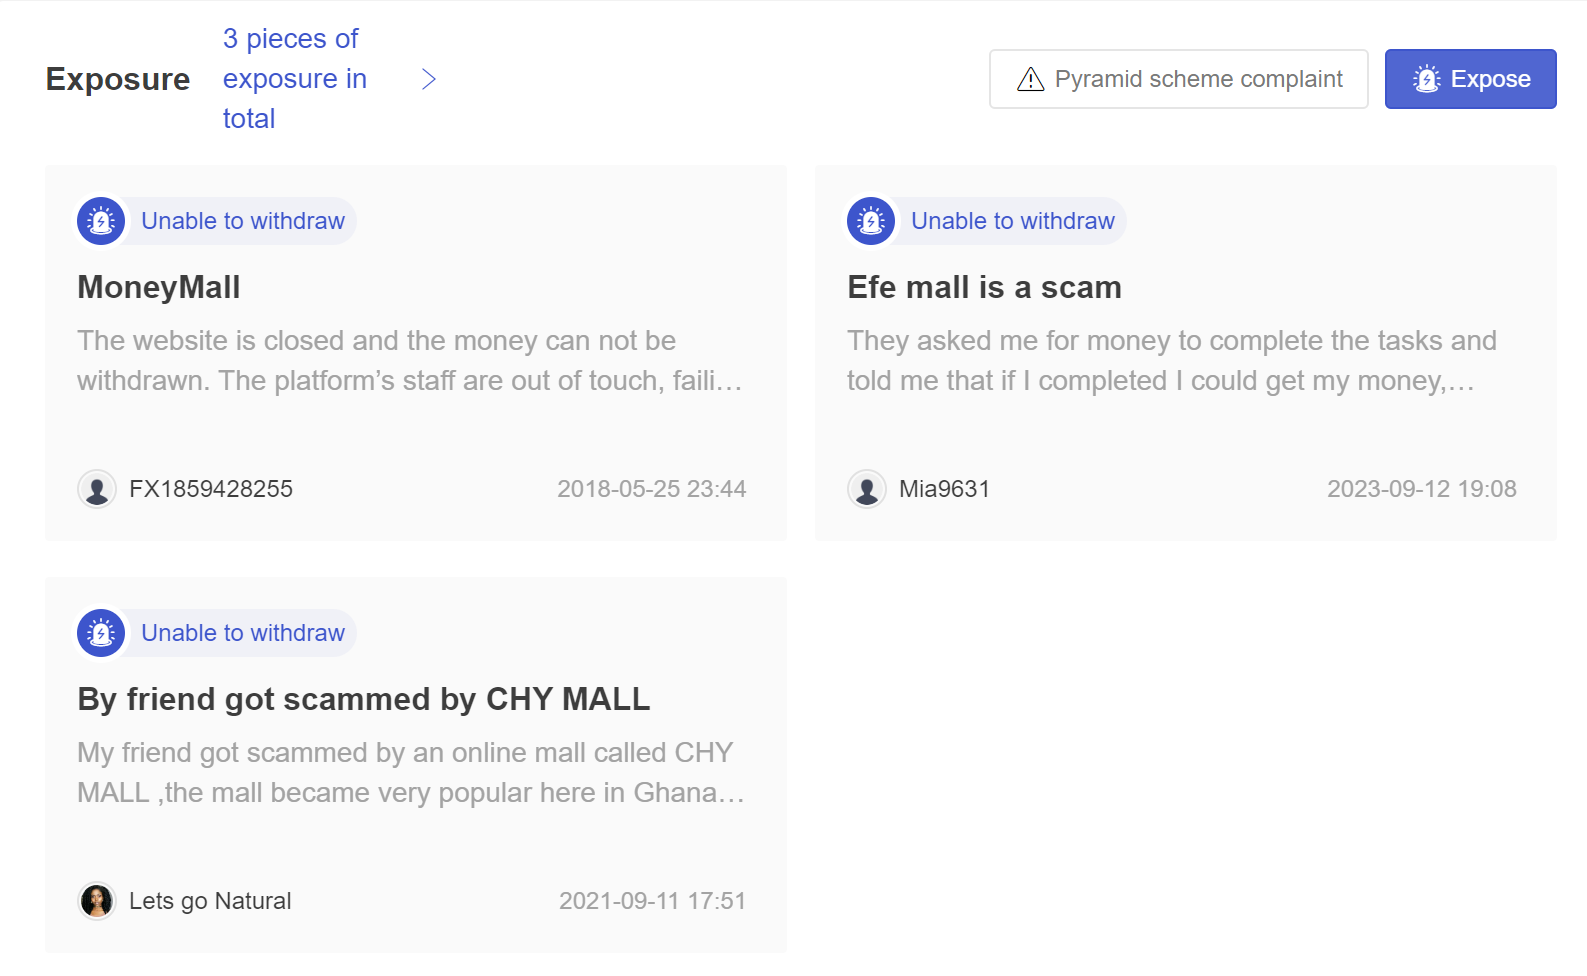Select 'Unable to withdraw' tag on MoneyMall card
The width and height of the screenshot is (1587, 976).
pyautogui.click(x=243, y=221)
